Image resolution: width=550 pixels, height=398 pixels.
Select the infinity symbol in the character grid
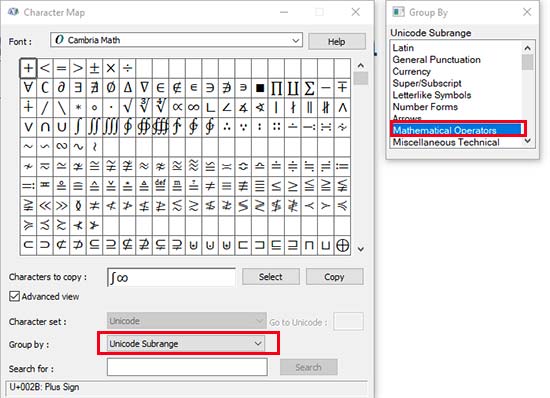[x=193, y=107]
